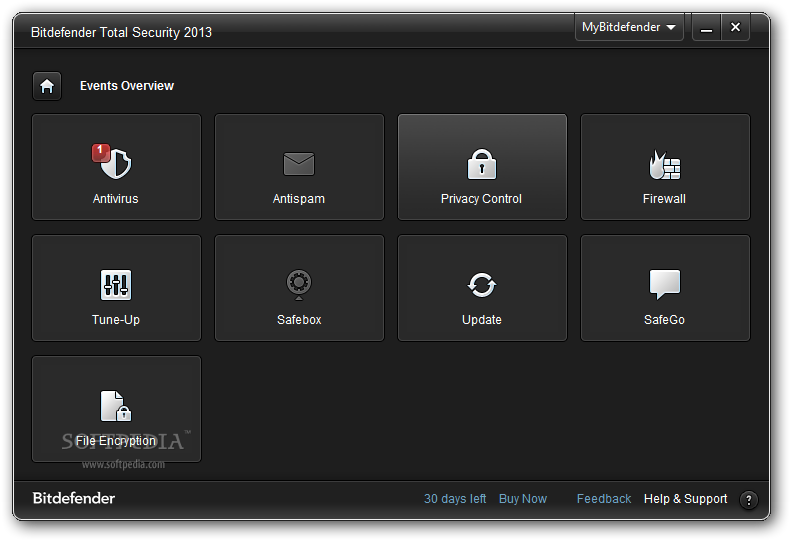Open the Firewall flame-and-bricks tile
Image resolution: width=791 pixels, height=541 pixels.
click(665, 167)
